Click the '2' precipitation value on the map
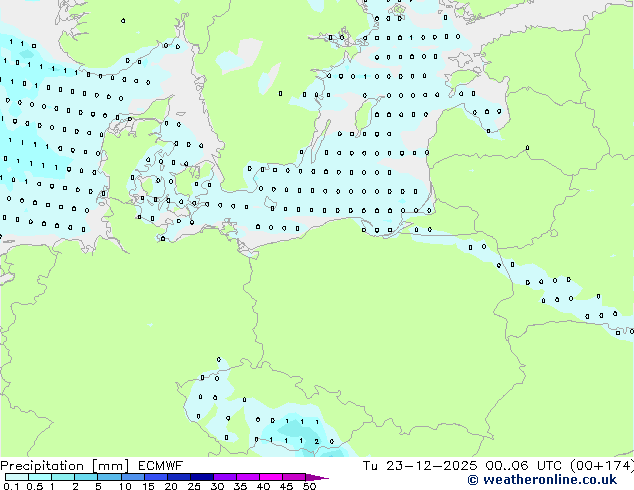 pyautogui.click(x=317, y=441)
